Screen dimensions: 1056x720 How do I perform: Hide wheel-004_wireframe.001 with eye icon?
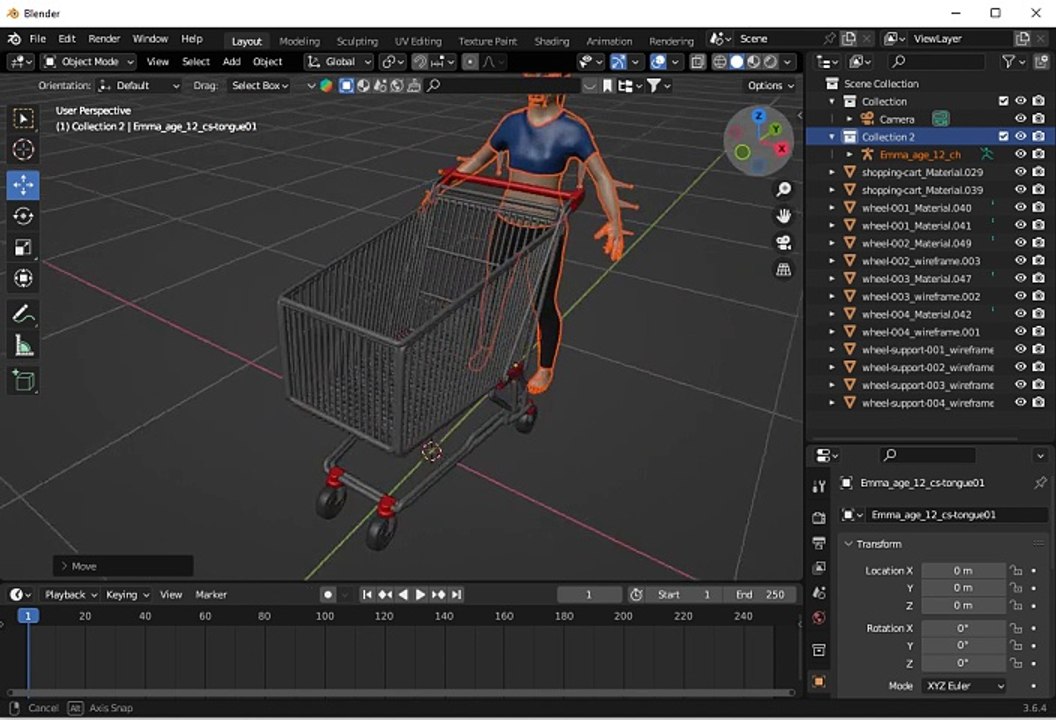1021,331
